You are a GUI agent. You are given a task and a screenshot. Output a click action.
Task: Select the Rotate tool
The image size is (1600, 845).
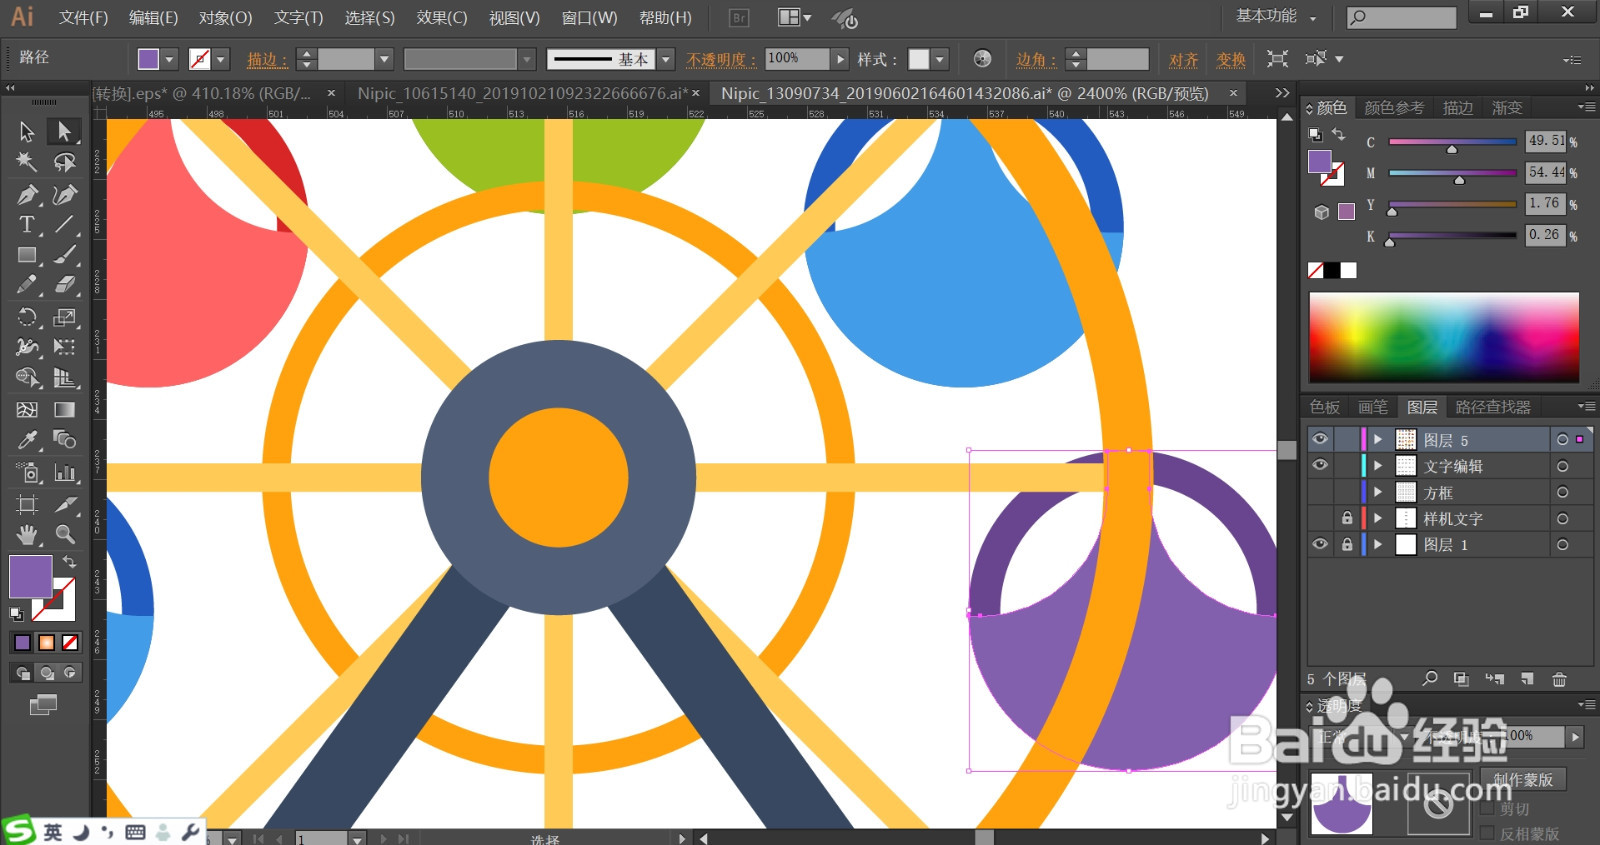click(27, 318)
